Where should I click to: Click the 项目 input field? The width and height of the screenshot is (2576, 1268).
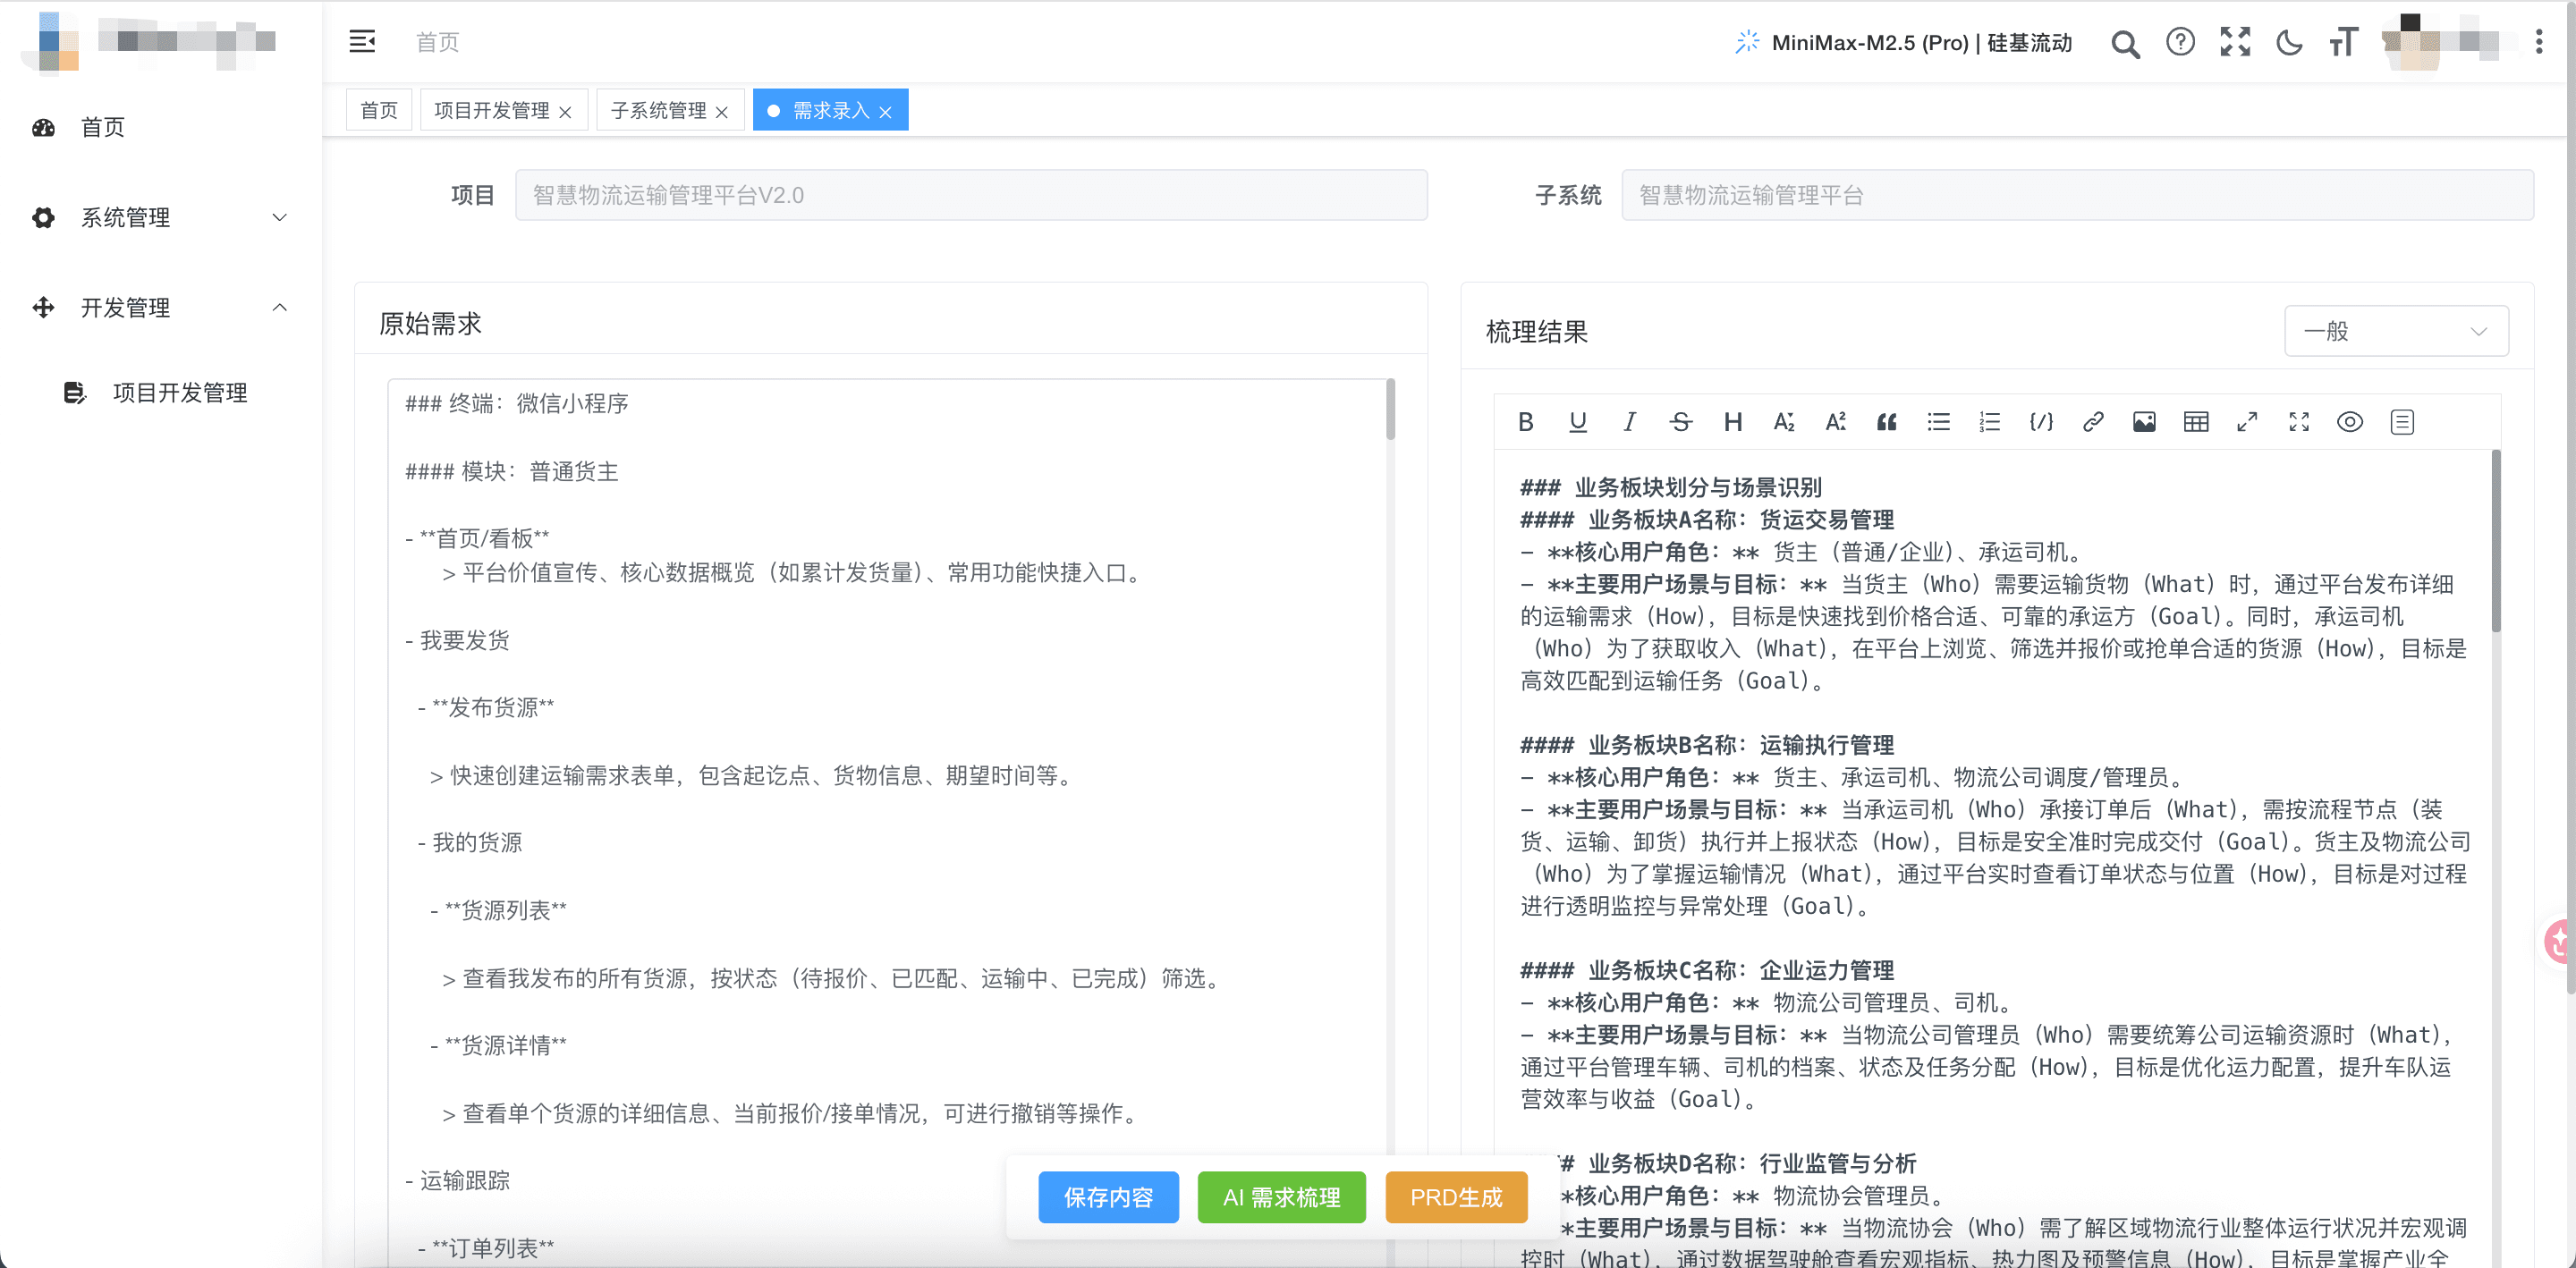(971, 195)
